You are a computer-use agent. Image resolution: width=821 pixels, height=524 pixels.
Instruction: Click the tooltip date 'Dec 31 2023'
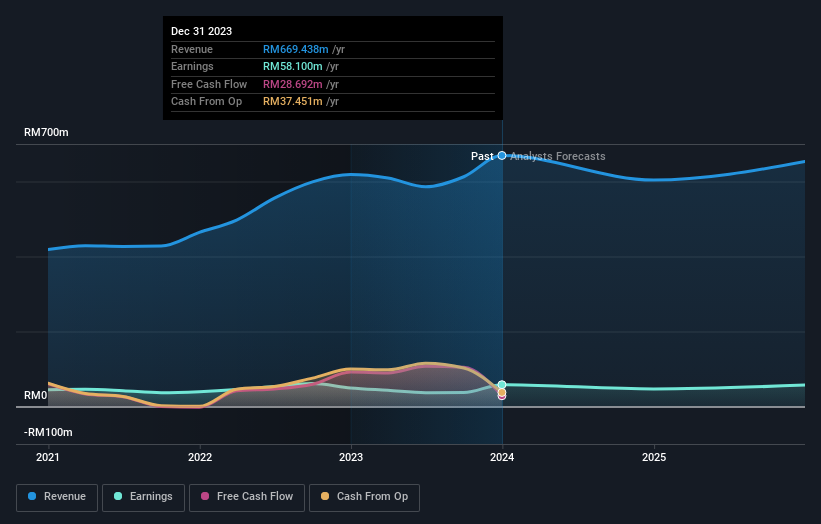tap(202, 31)
